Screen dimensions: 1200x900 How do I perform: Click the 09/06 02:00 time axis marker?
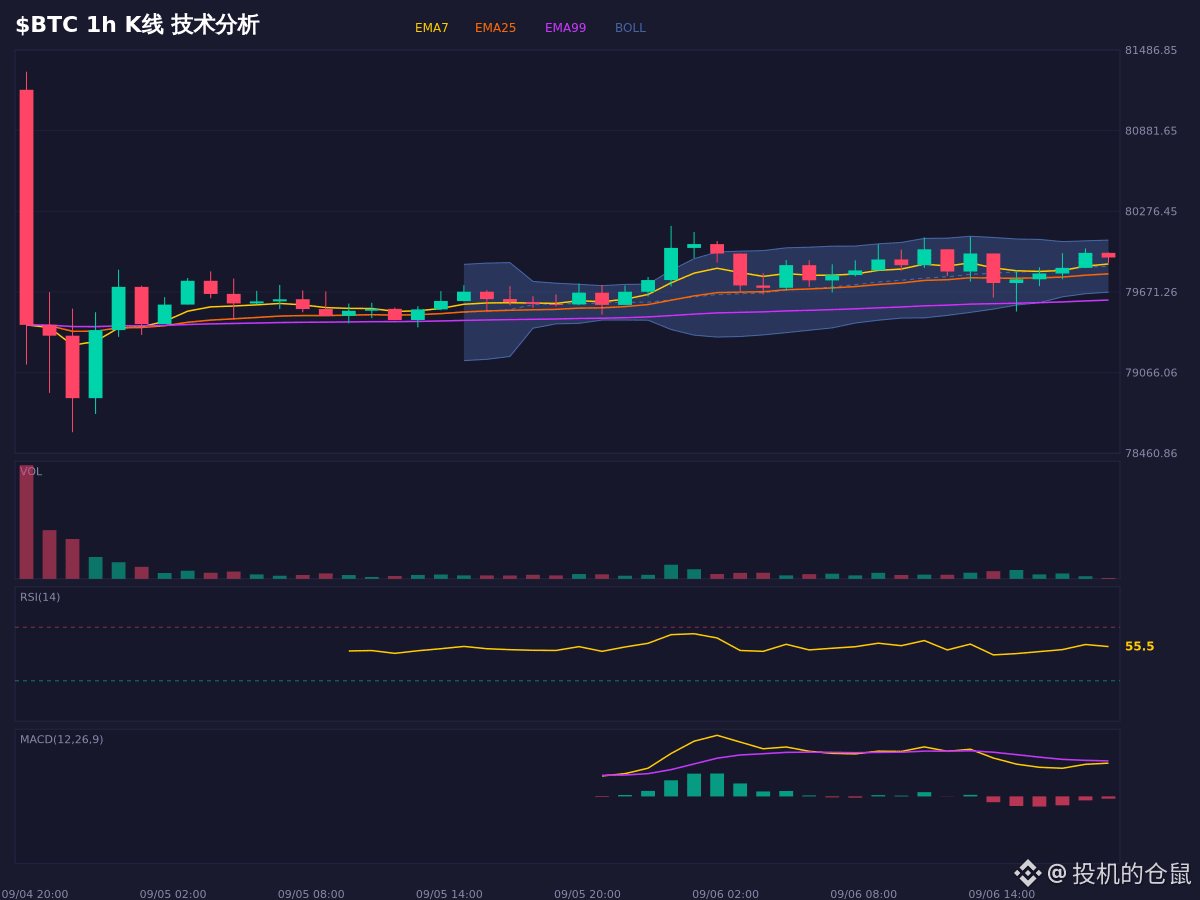(x=725, y=894)
